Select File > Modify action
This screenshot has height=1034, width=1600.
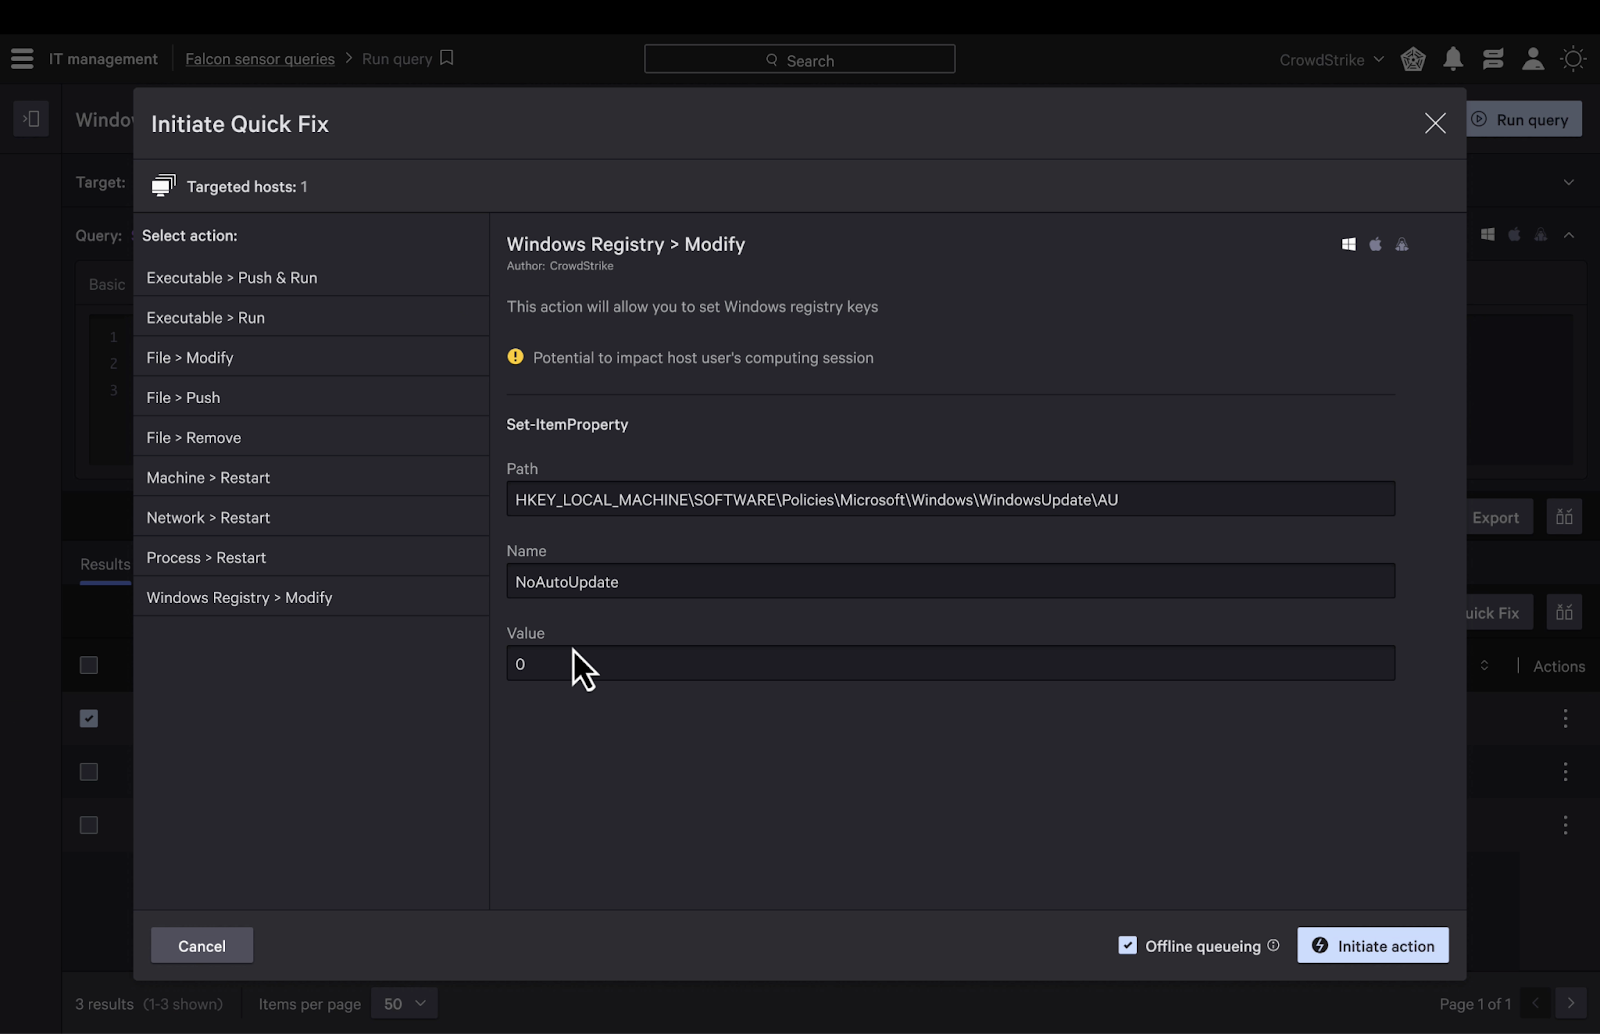pos(311,357)
